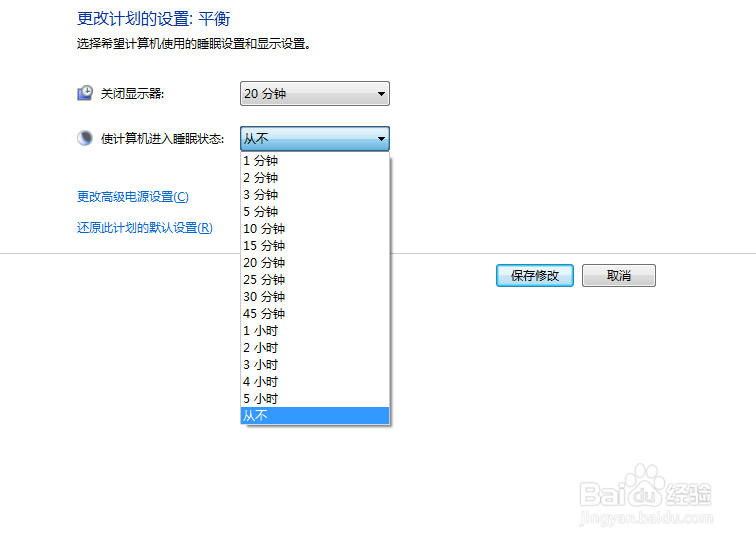The image size is (756, 545).
Task: Choose 30 分钟 sleep option
Action: pyautogui.click(x=315, y=297)
